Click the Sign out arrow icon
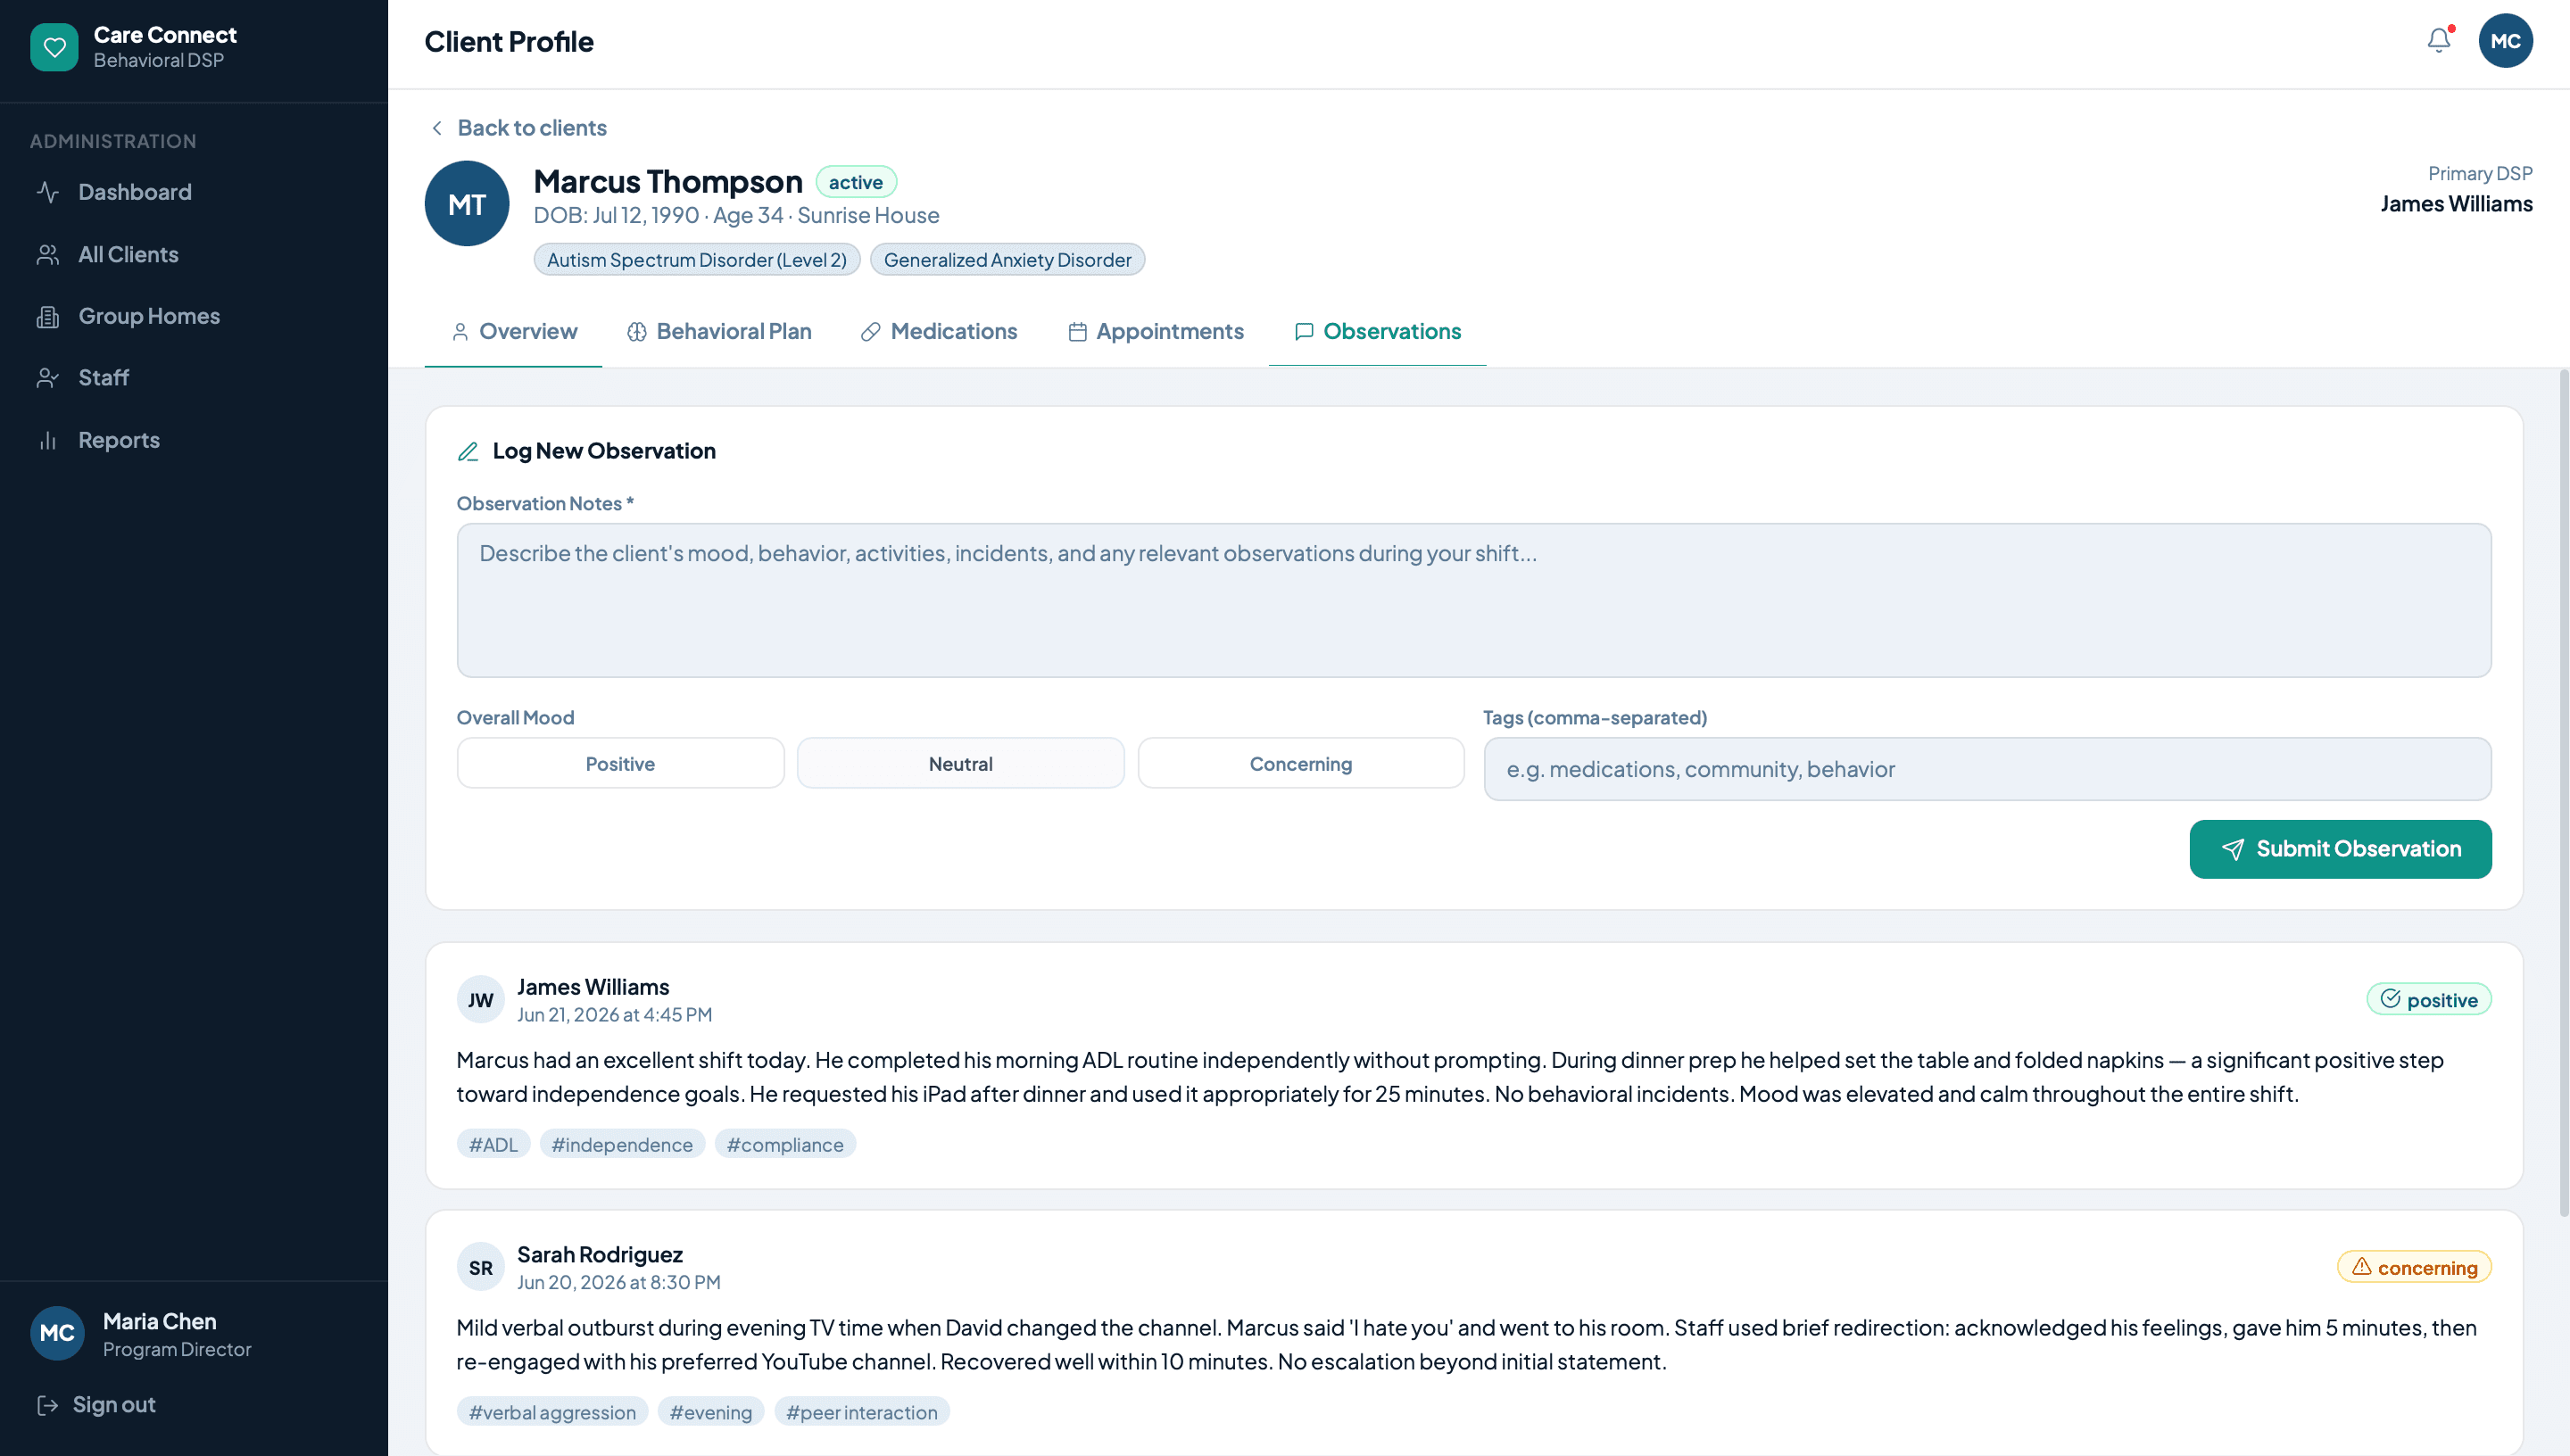 [47, 1405]
